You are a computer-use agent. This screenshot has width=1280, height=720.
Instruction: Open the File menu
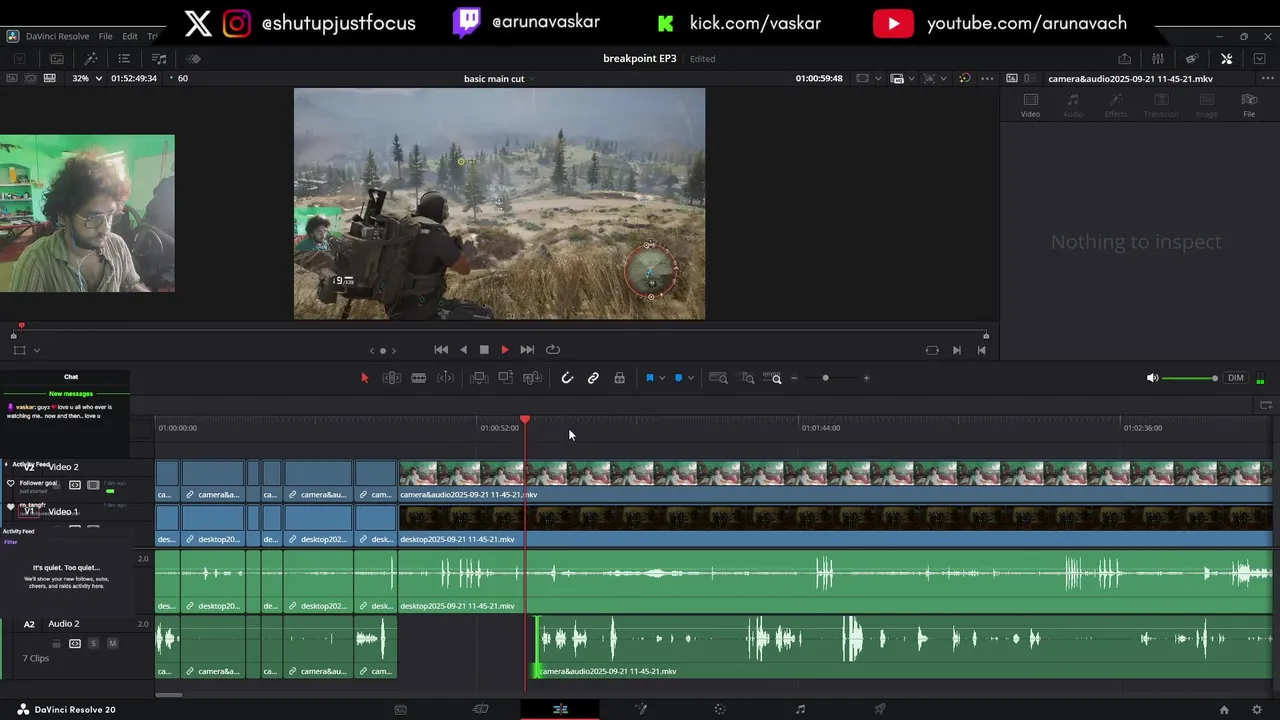(105, 36)
